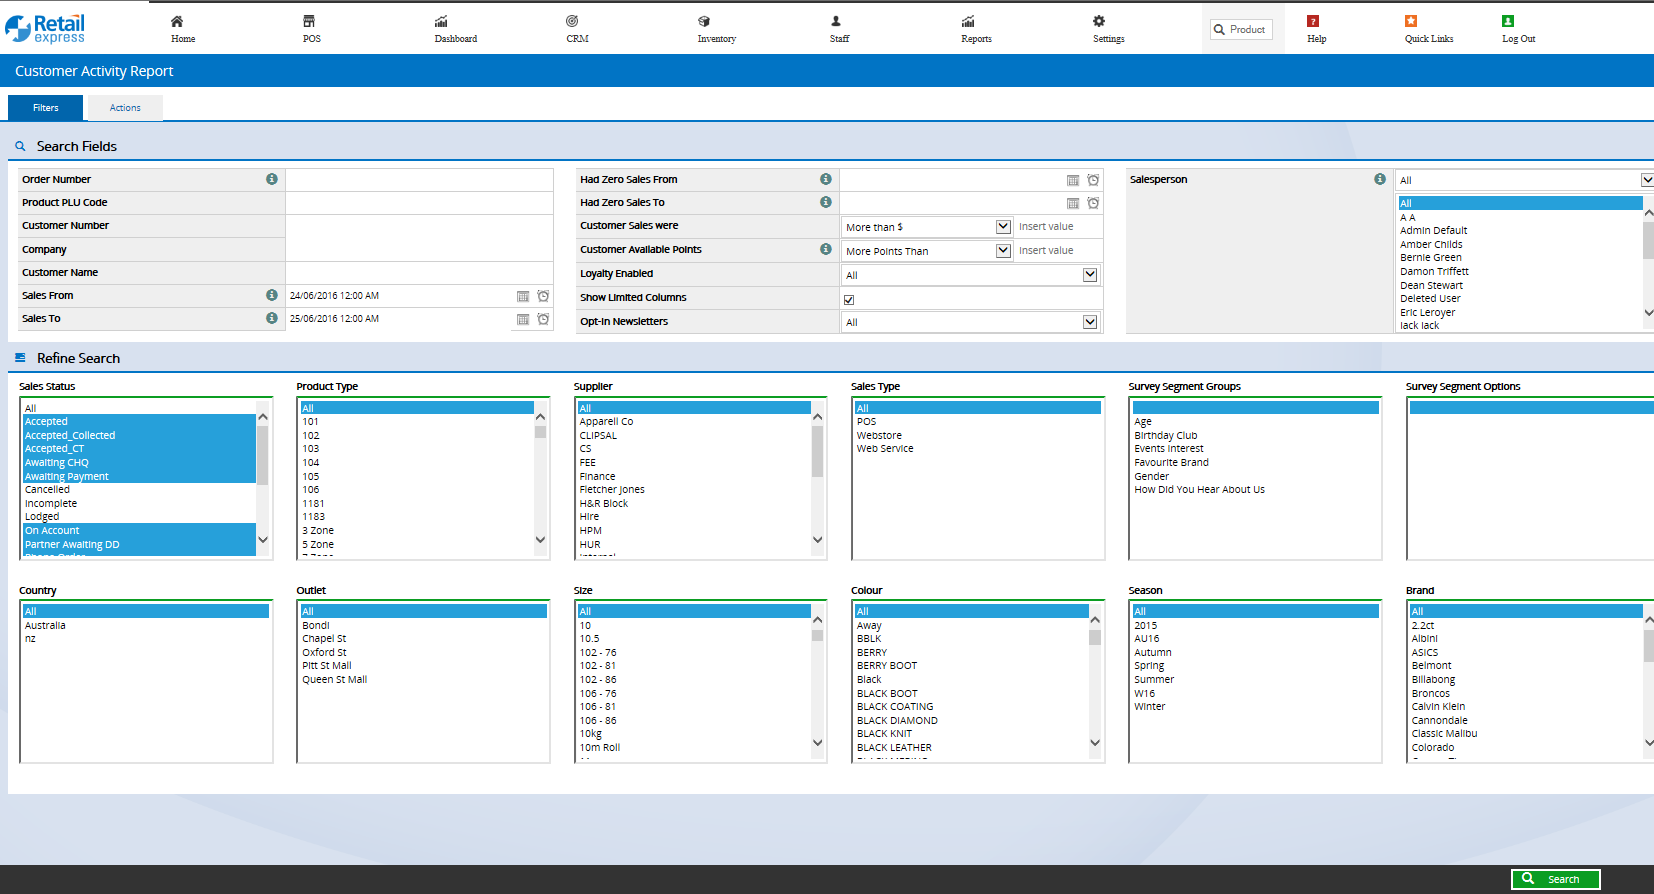Click the red Help icon
This screenshot has width=1654, height=894.
1313,21
